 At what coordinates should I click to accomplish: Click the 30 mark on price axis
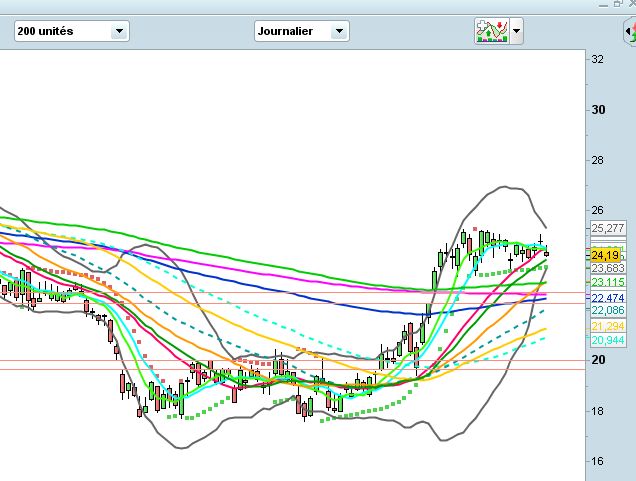coord(598,110)
